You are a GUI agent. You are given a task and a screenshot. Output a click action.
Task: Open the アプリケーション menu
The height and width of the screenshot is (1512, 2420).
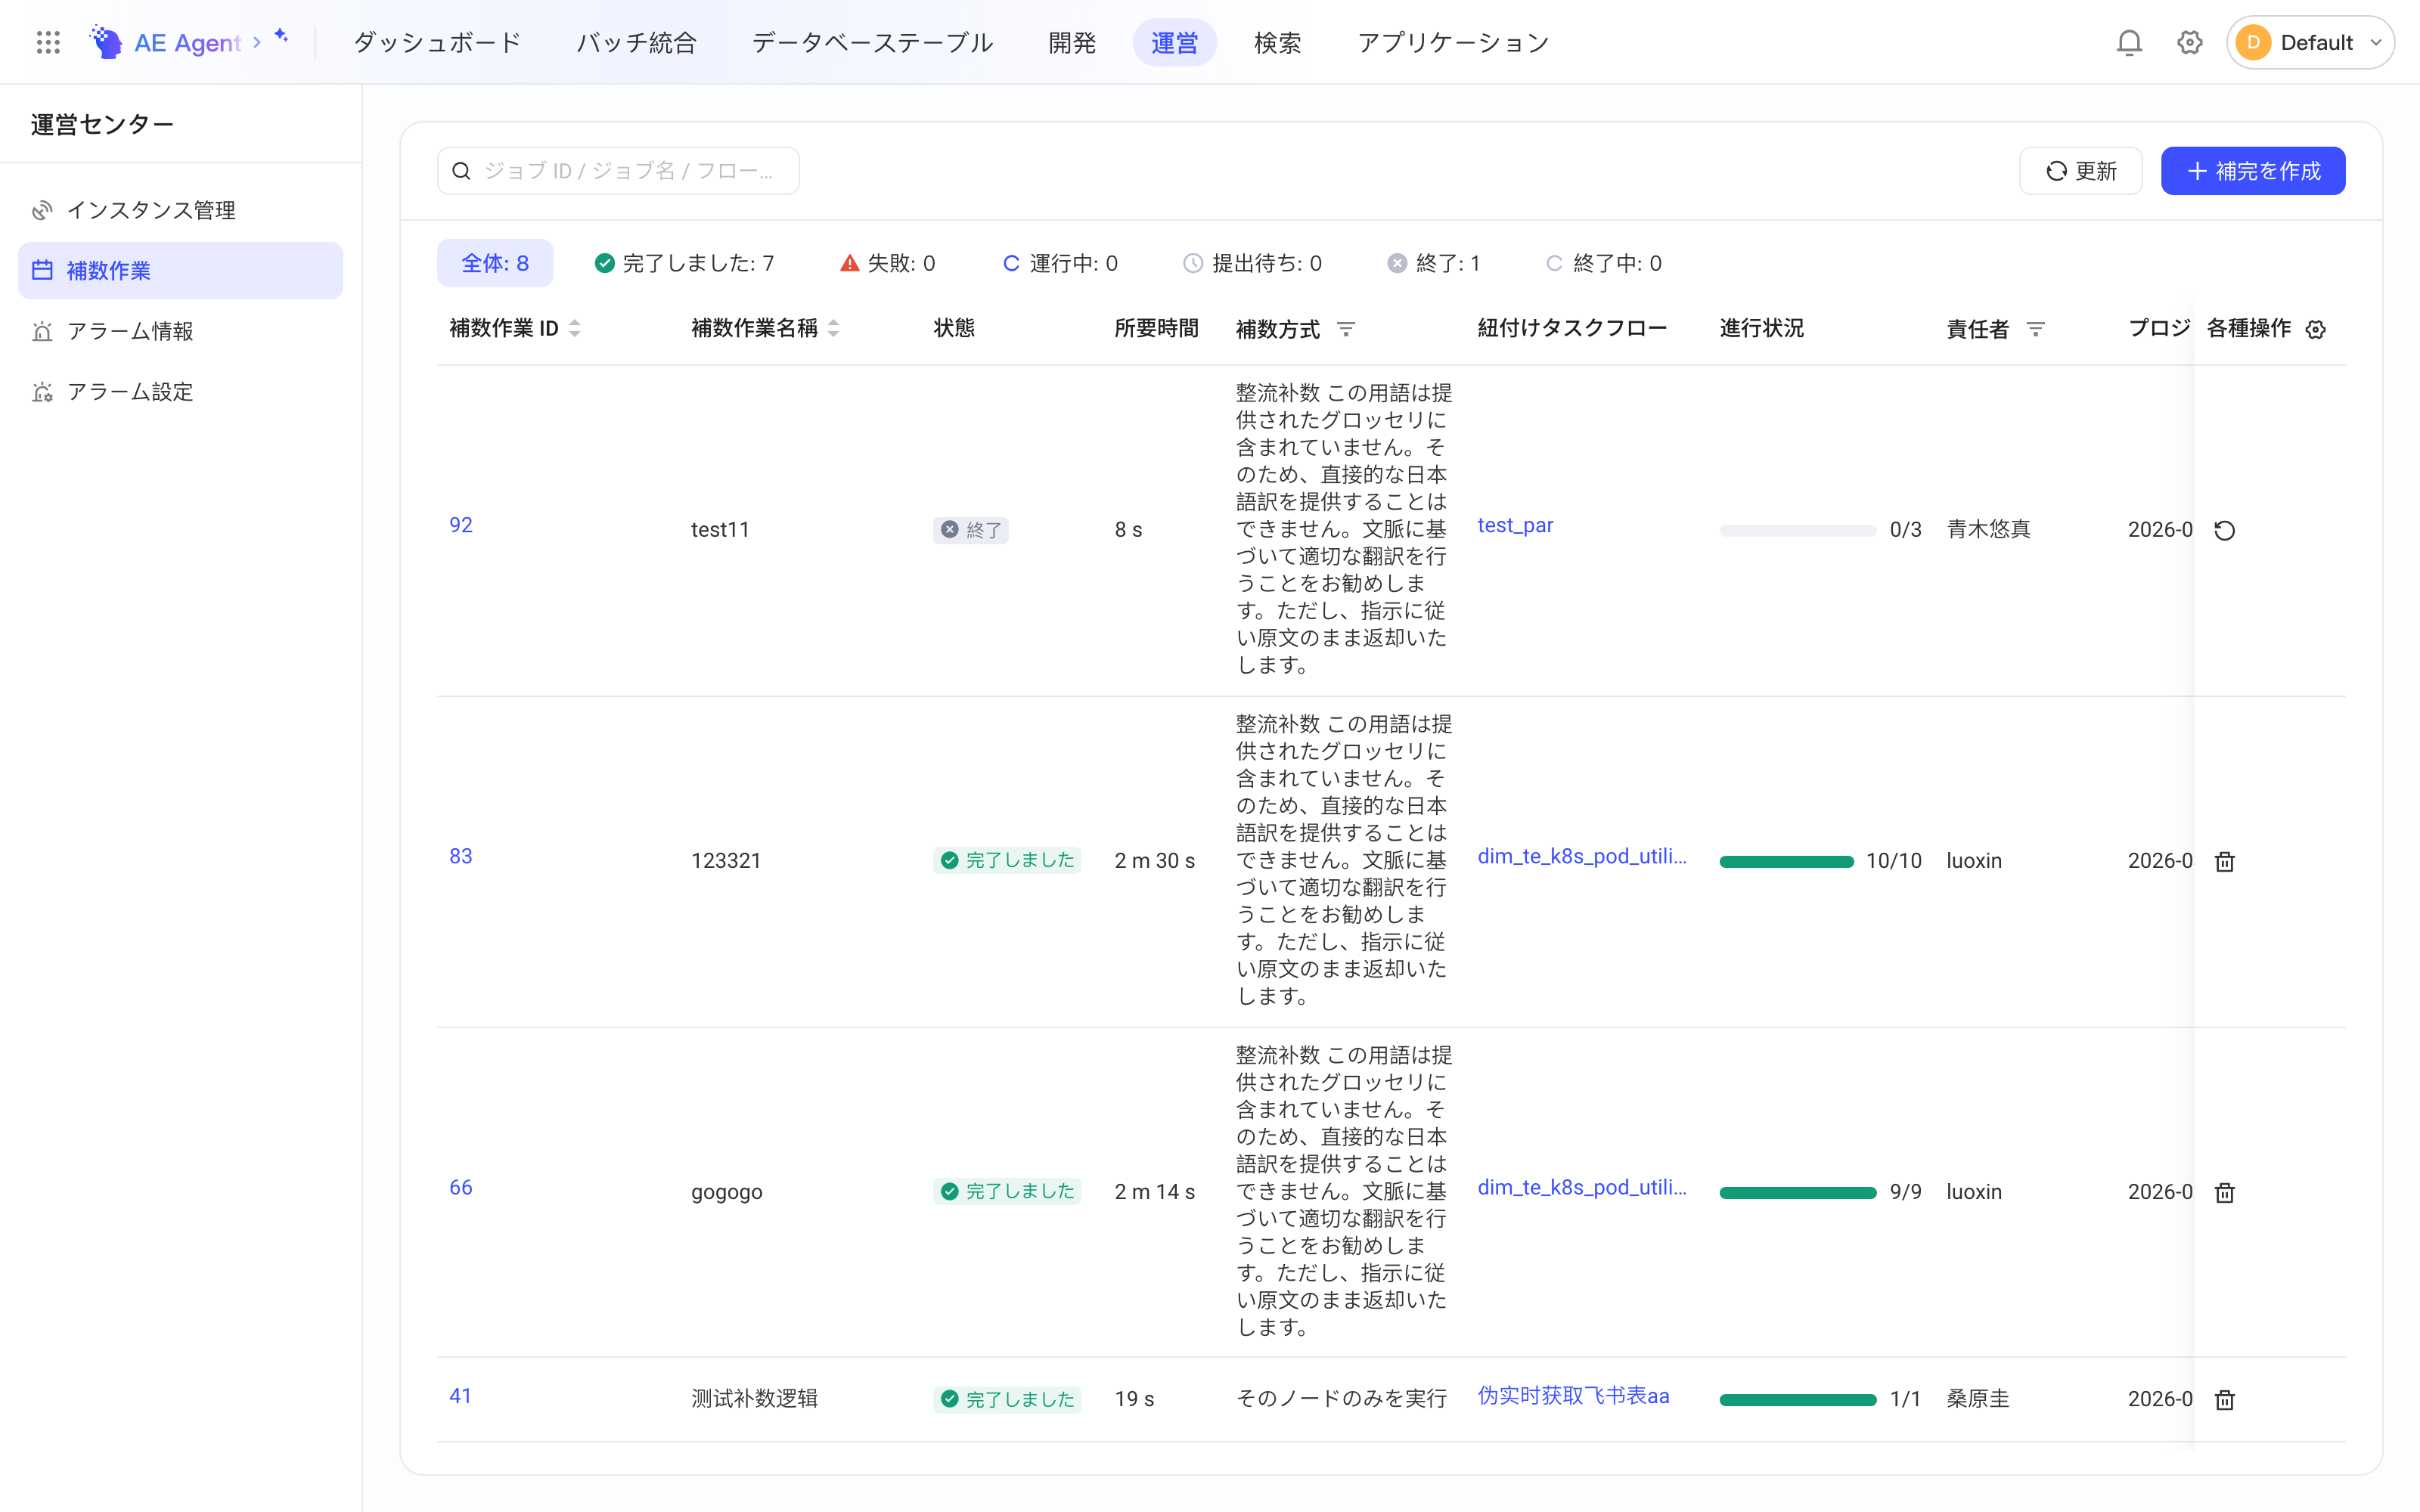1454,42
